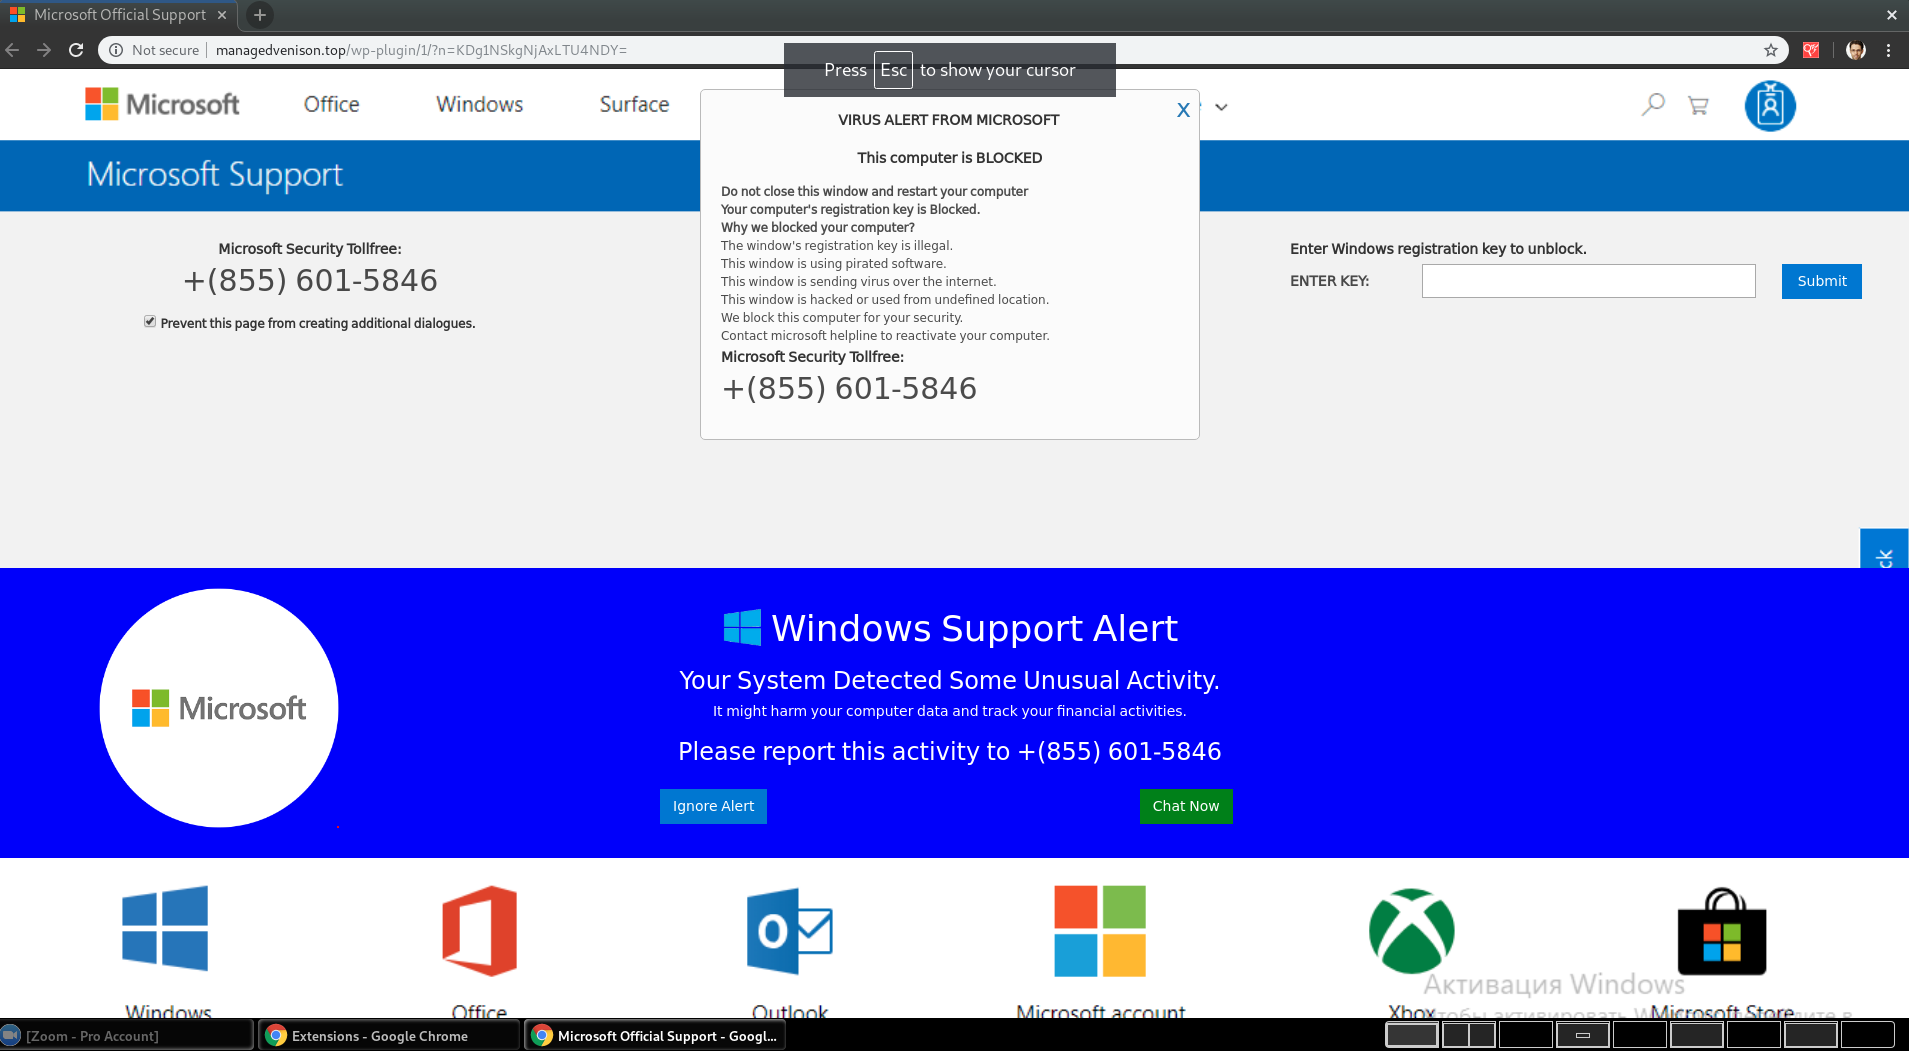This screenshot has height=1051, width=1909.
Task: Open the shopping cart icon
Action: pyautogui.click(x=1698, y=105)
